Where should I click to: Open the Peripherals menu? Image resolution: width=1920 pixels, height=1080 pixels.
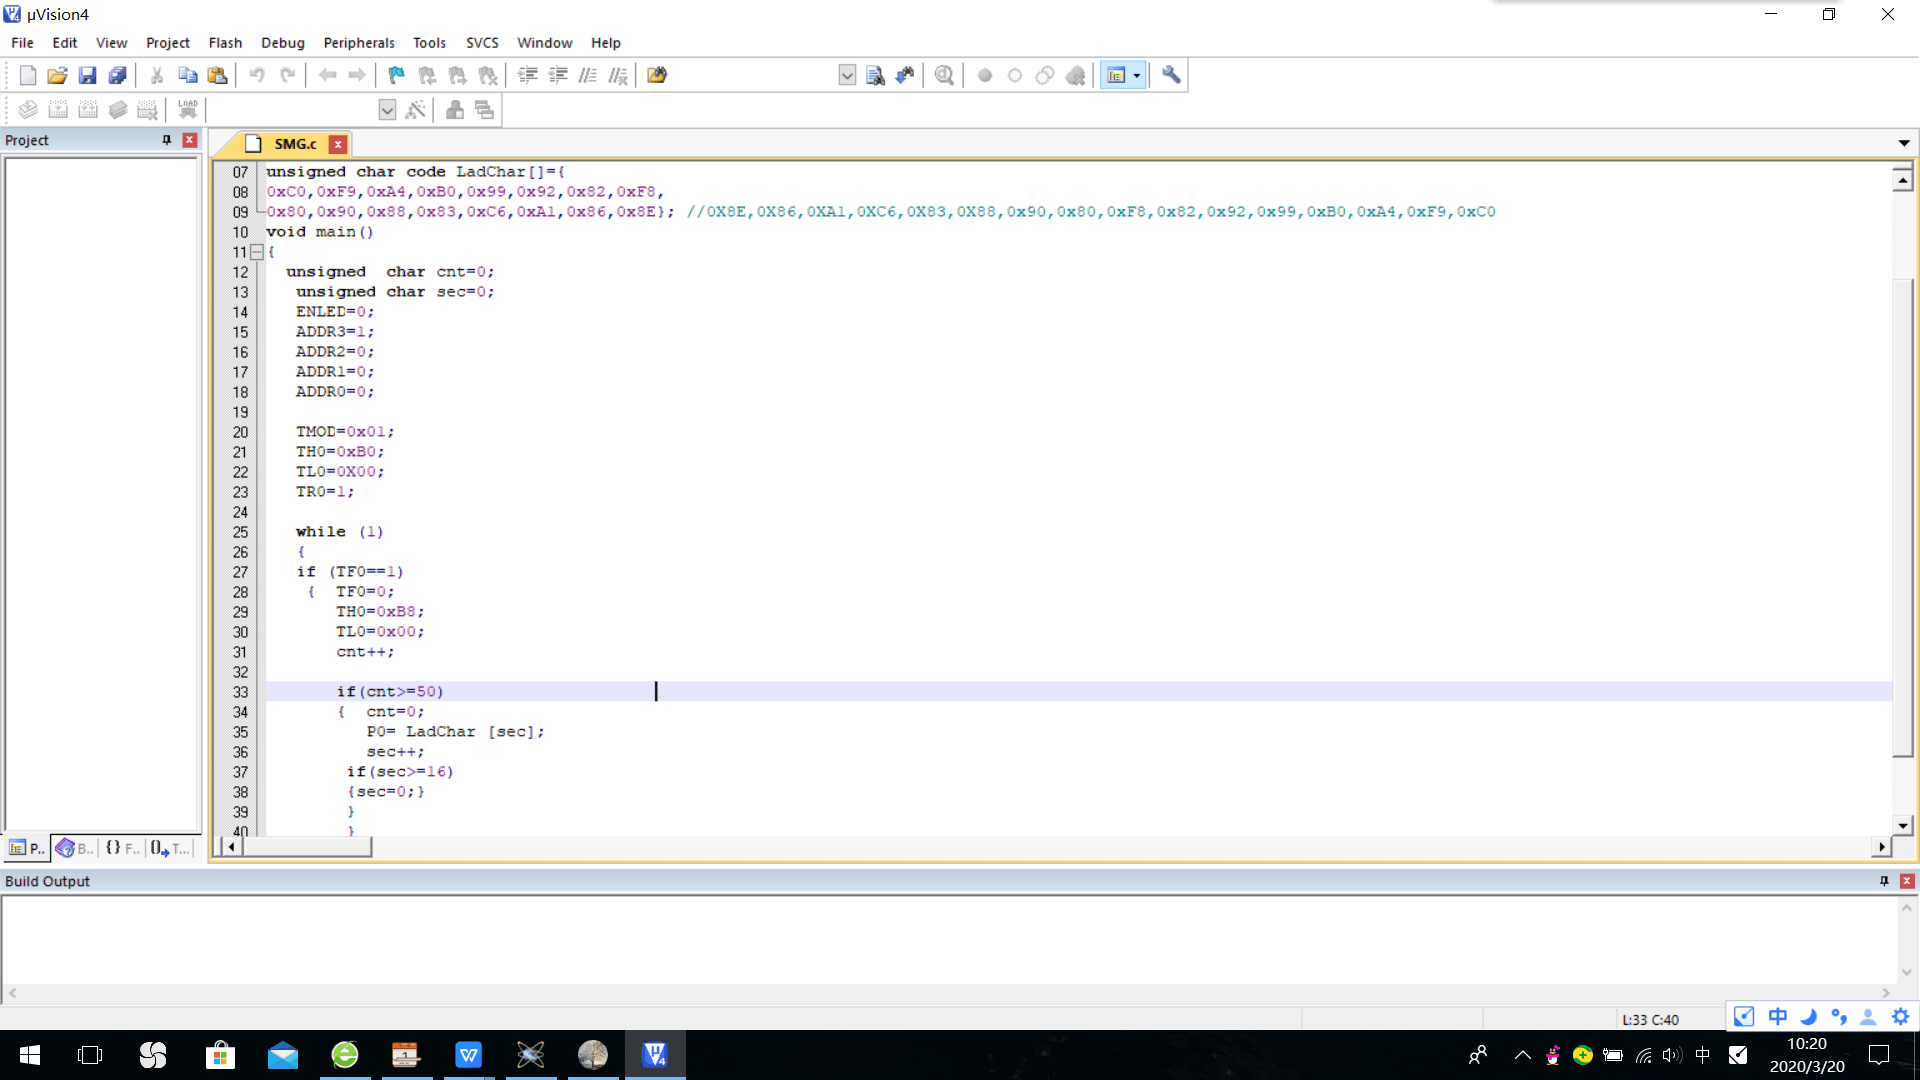coord(359,43)
